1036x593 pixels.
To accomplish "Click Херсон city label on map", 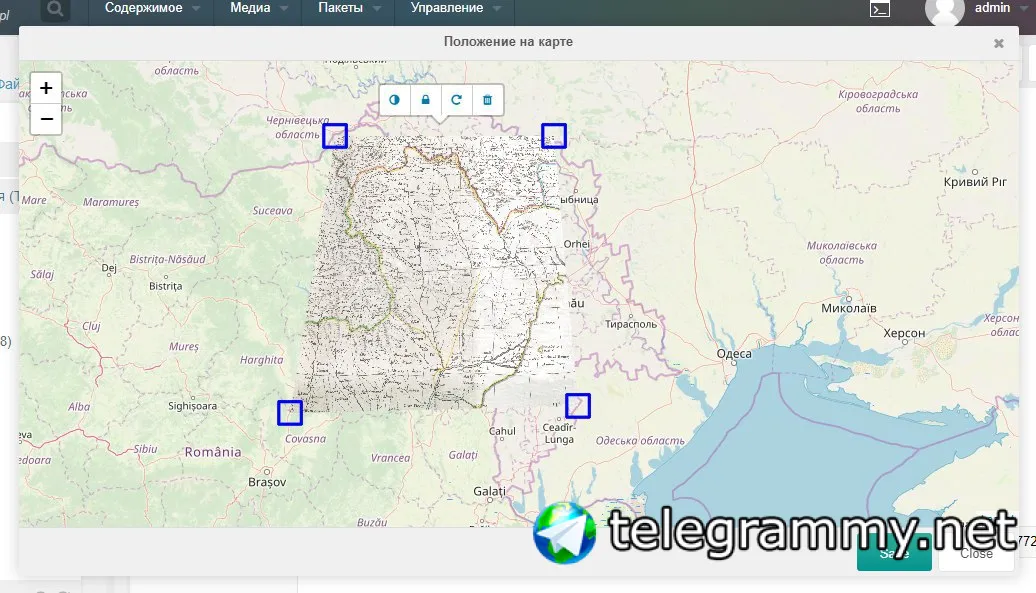I will click(x=905, y=333).
